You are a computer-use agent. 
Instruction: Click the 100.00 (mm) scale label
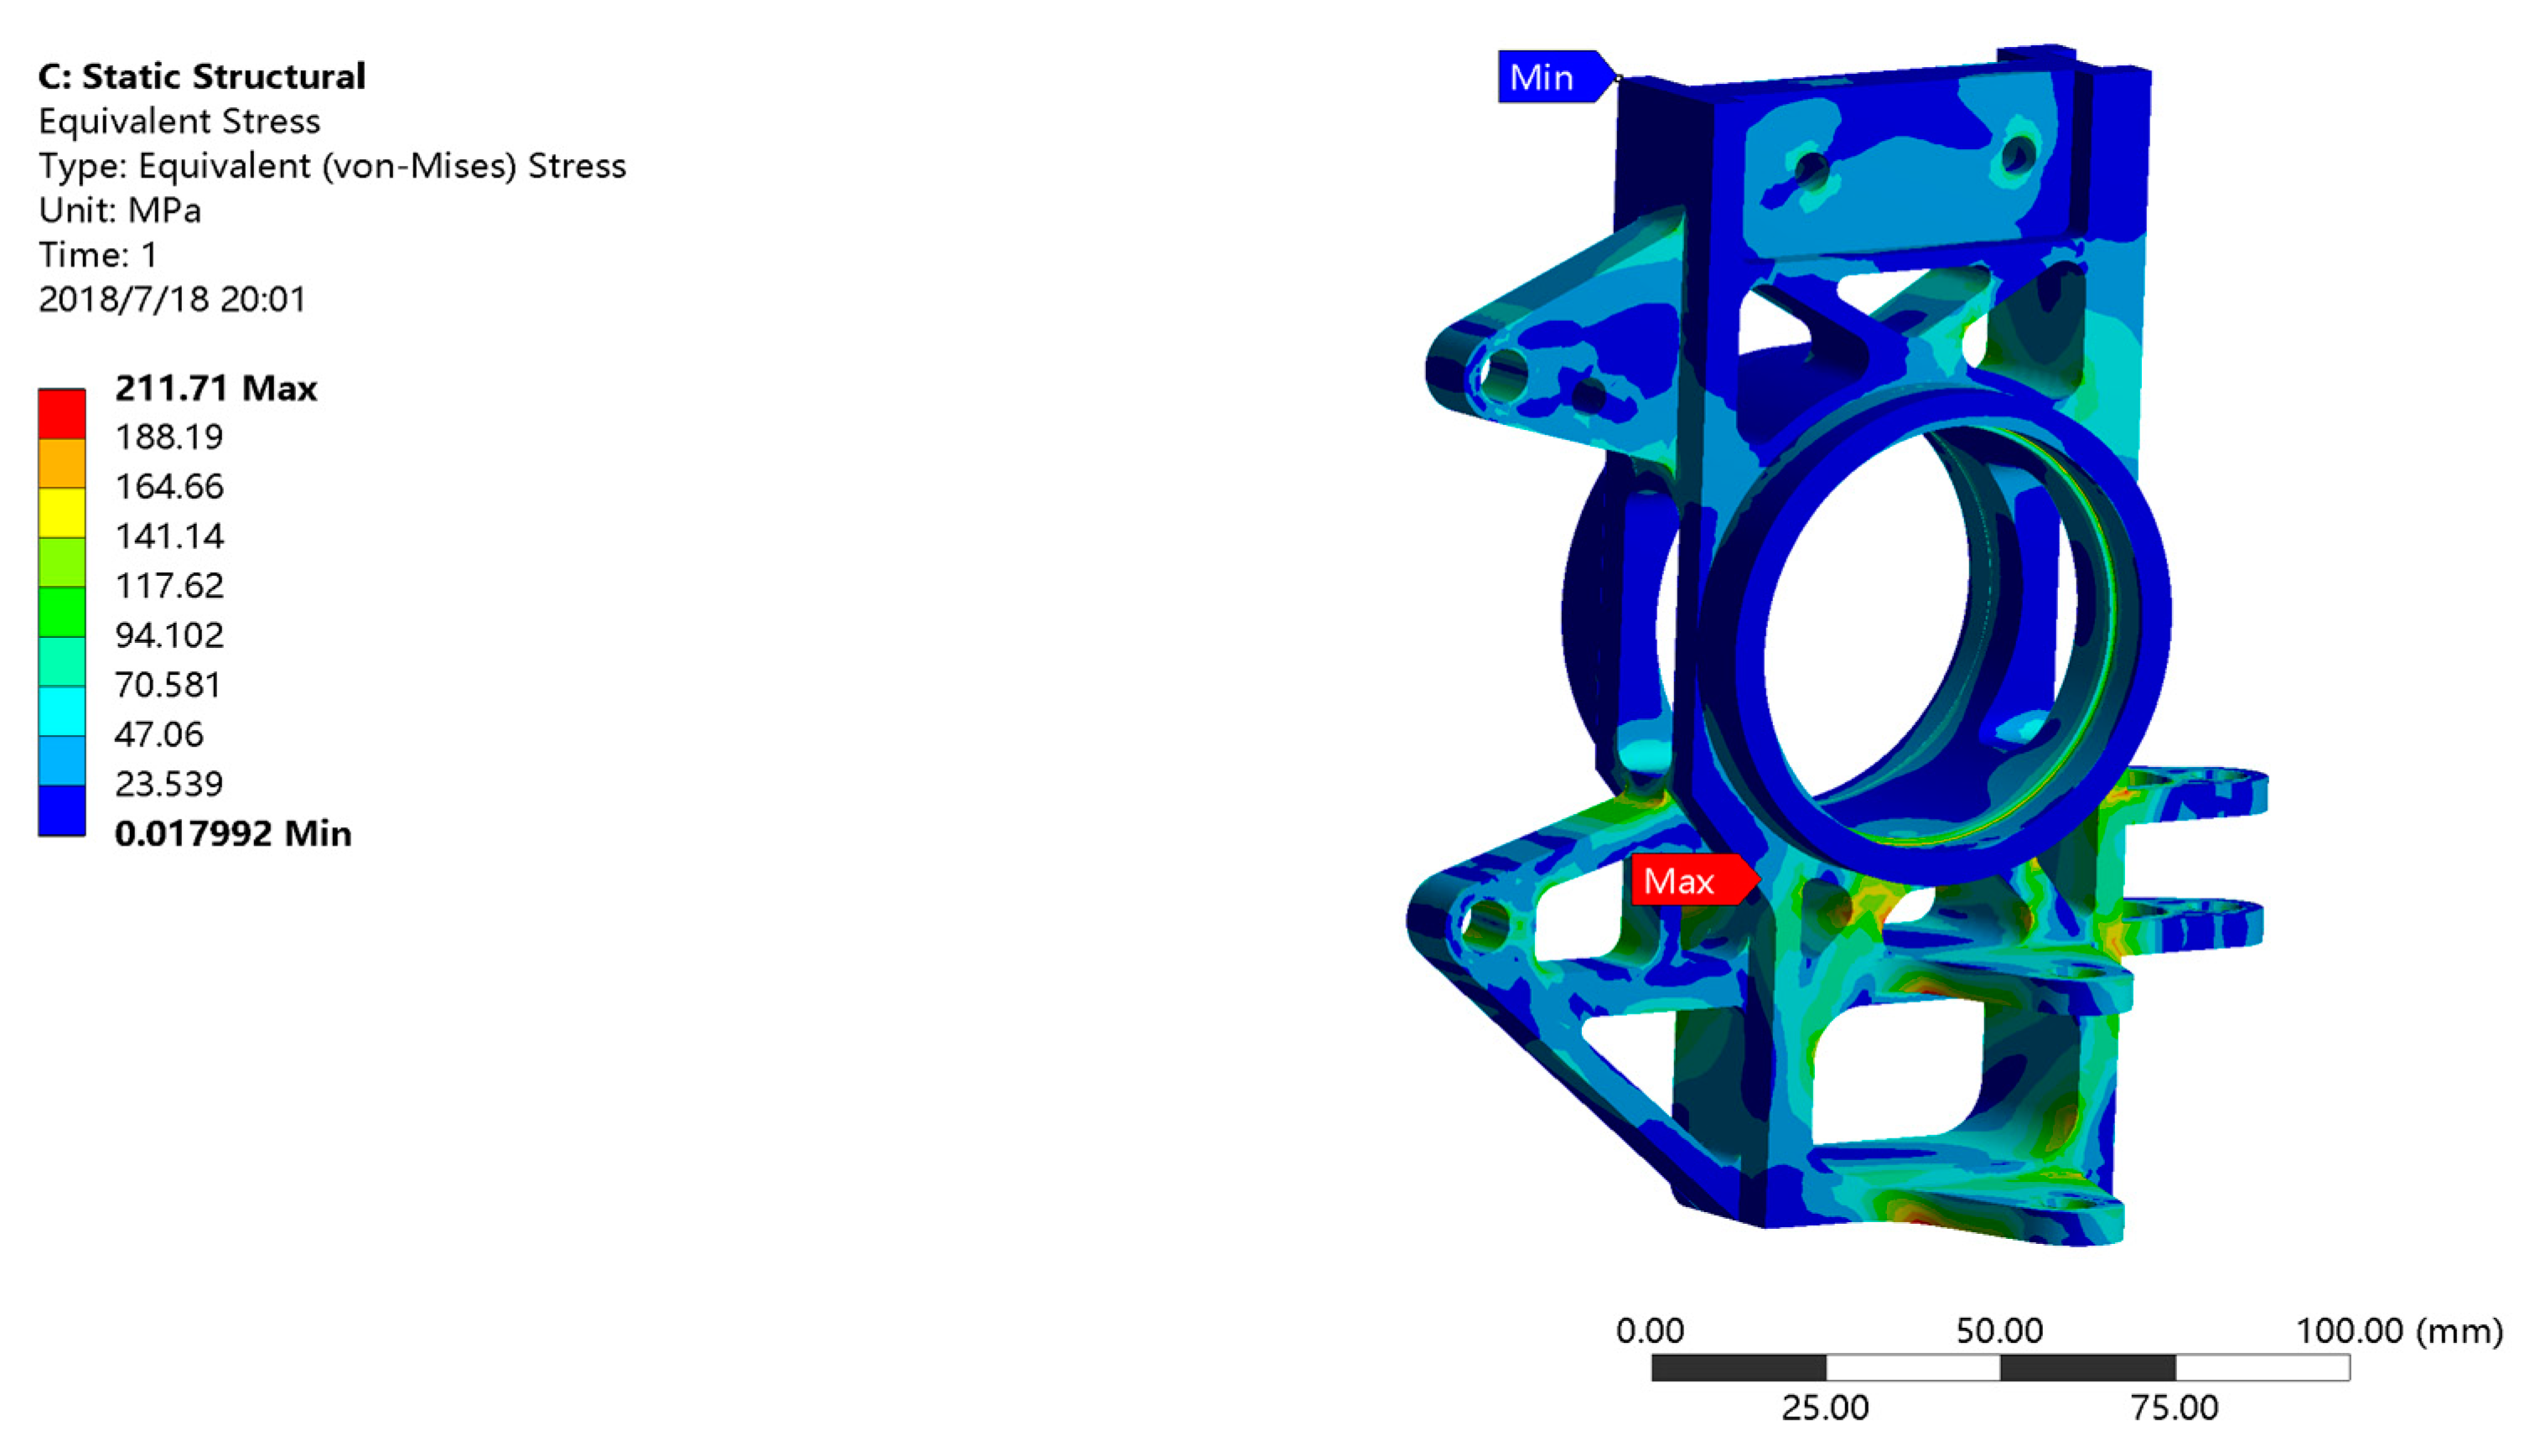[x=2398, y=1331]
